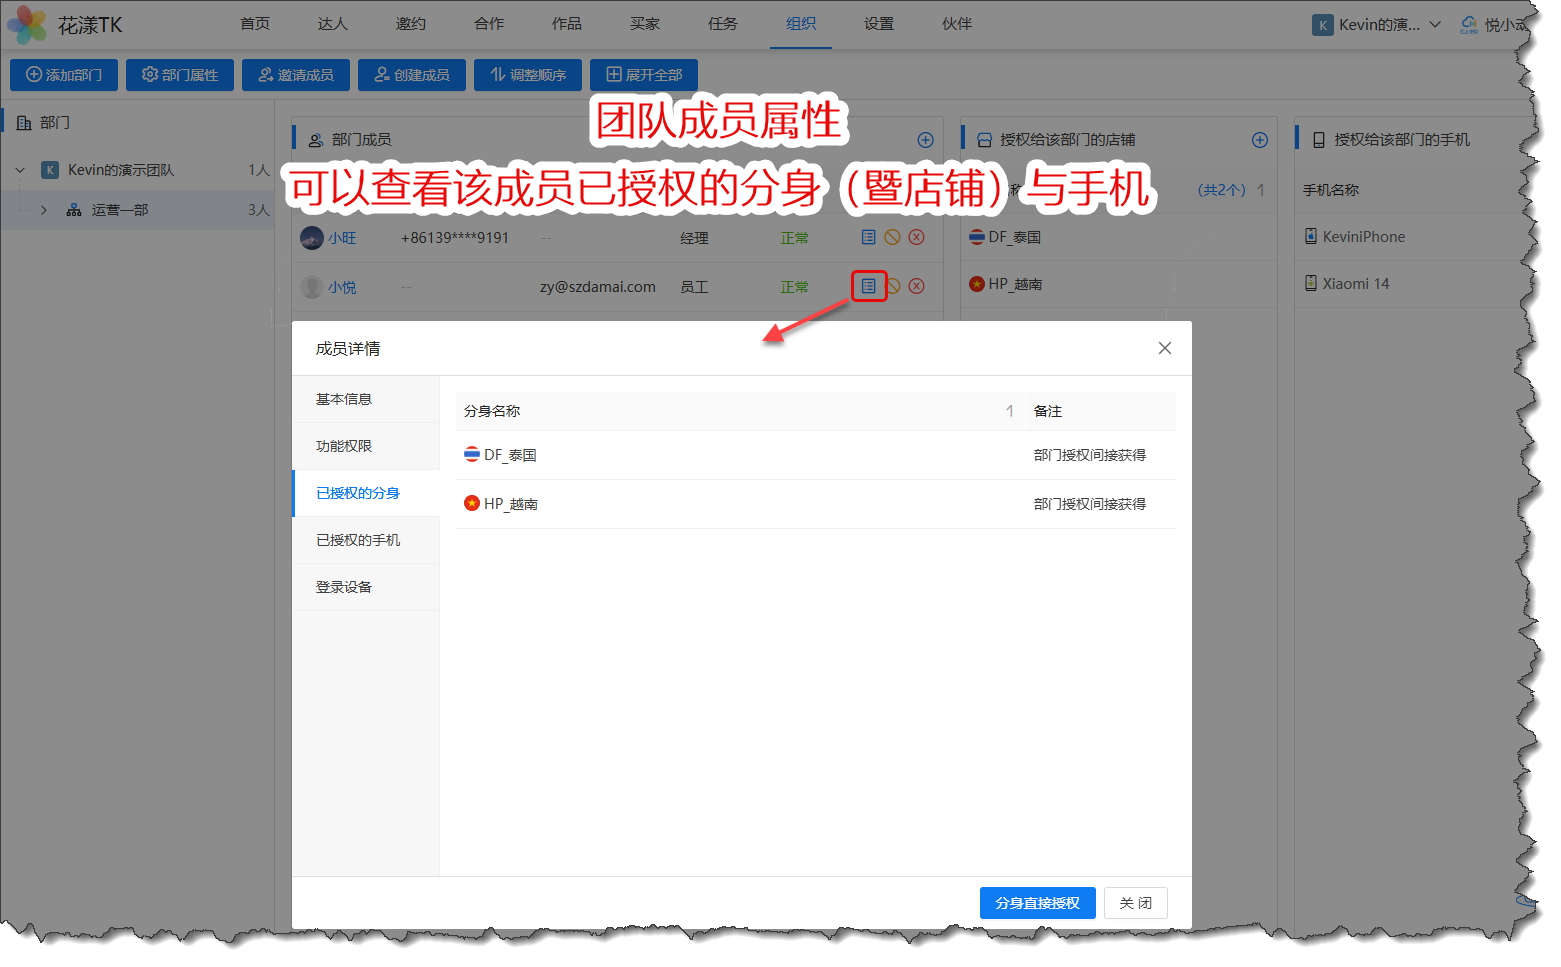Click the 分身直接授权 button
Screen dimensions: 1561x967
click(1037, 903)
